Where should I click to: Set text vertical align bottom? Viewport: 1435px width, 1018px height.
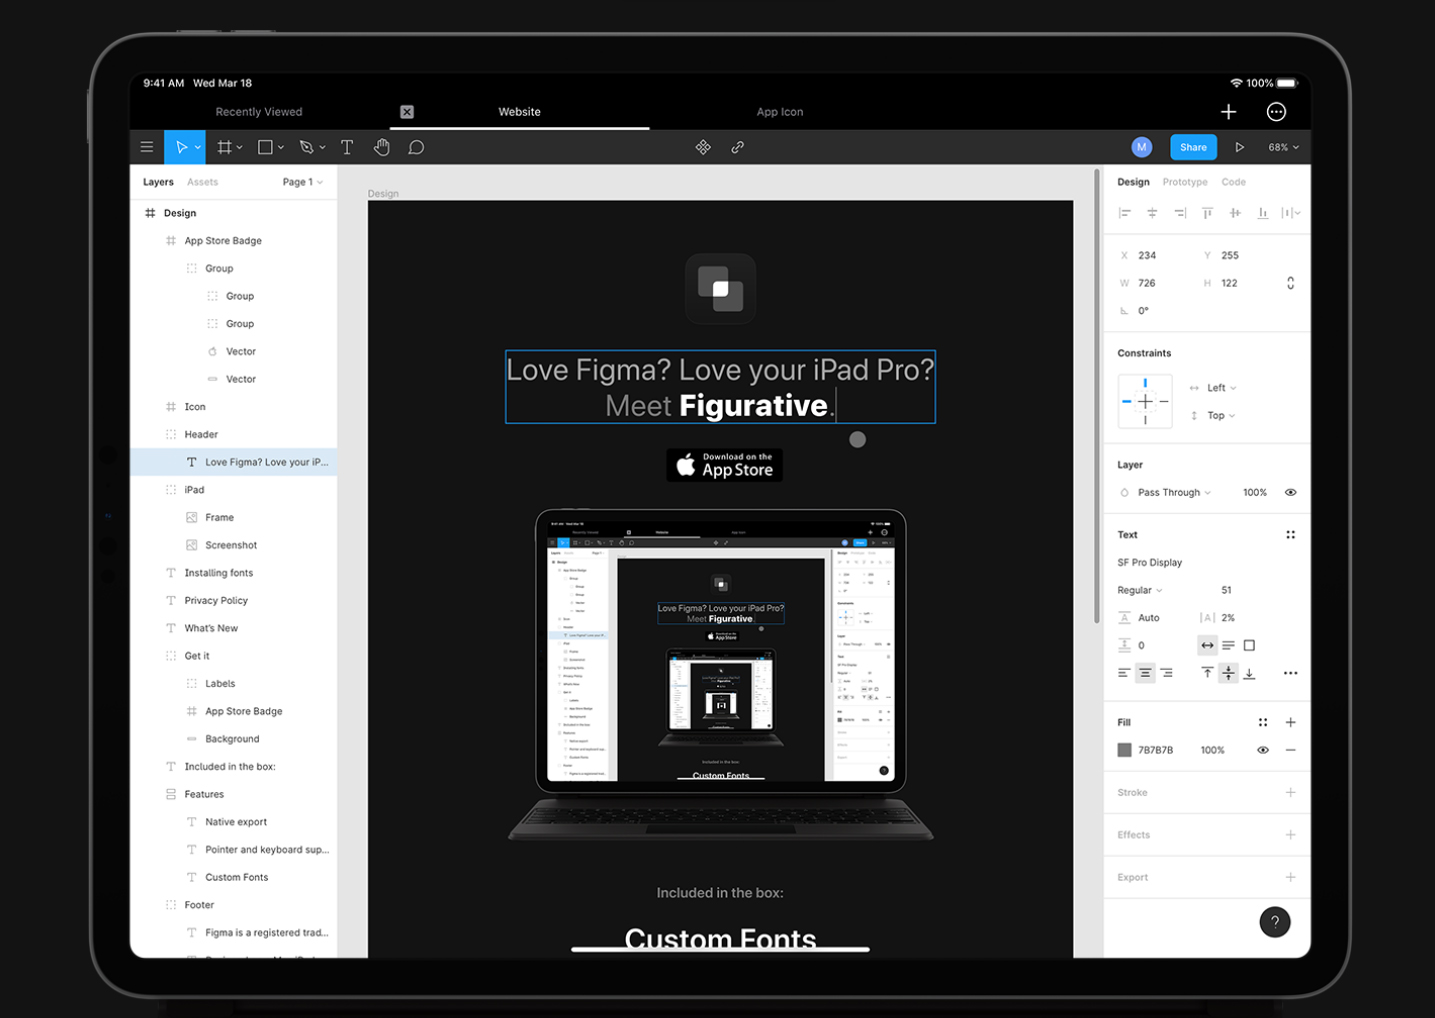point(1249,673)
